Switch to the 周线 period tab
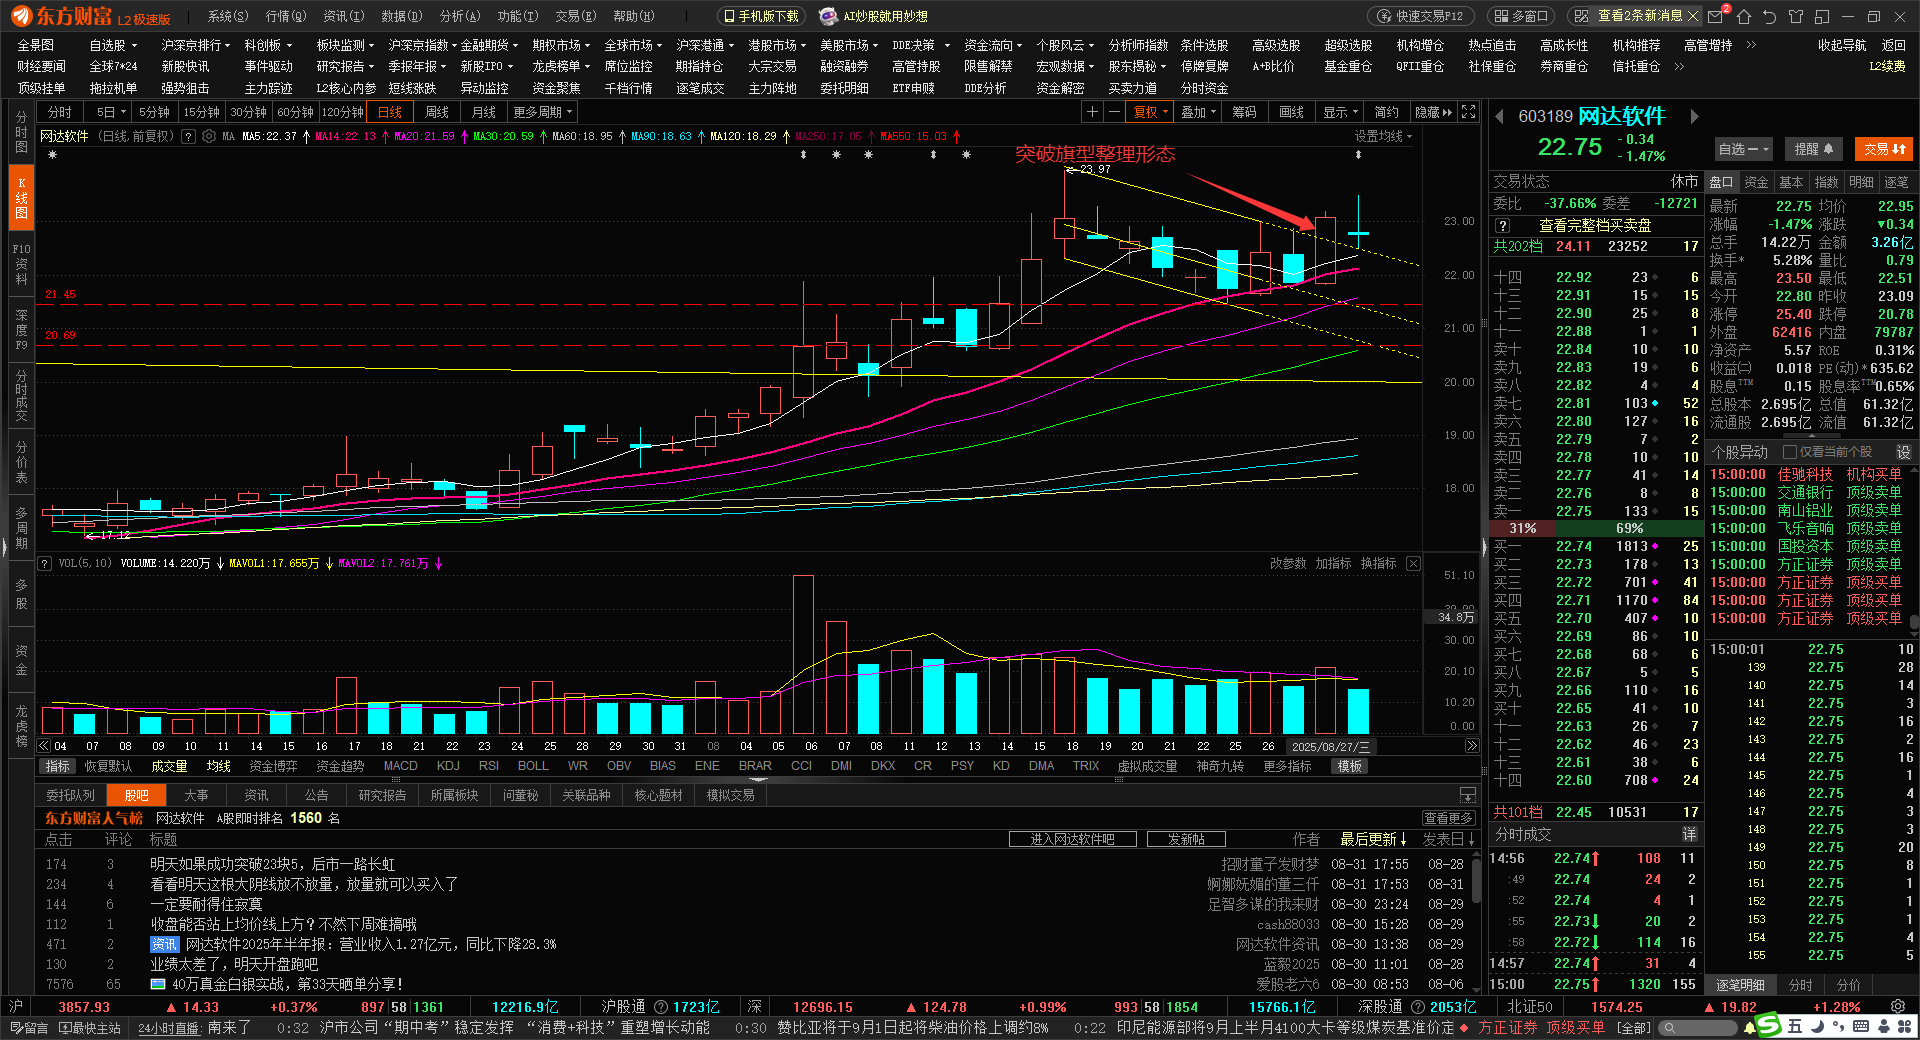 (x=437, y=112)
